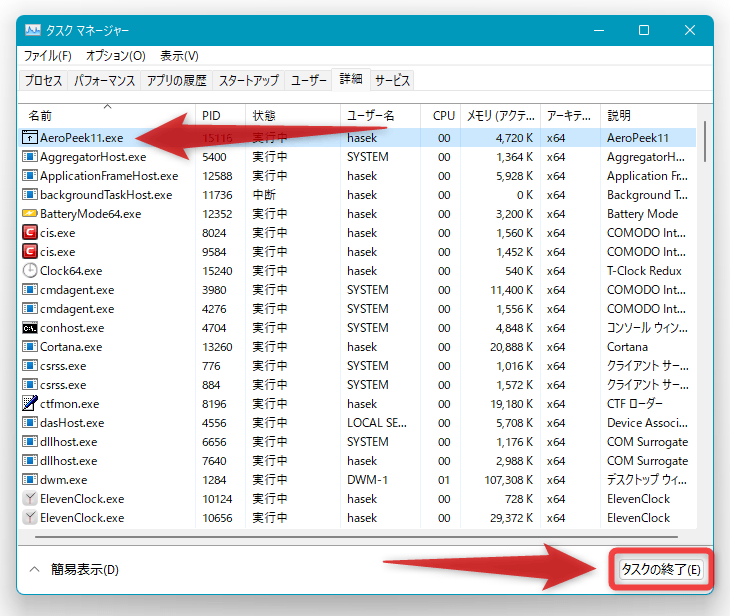Click the red cis.exe icon with PID 8024
Viewport: 730px width, 616px height.
[30, 233]
